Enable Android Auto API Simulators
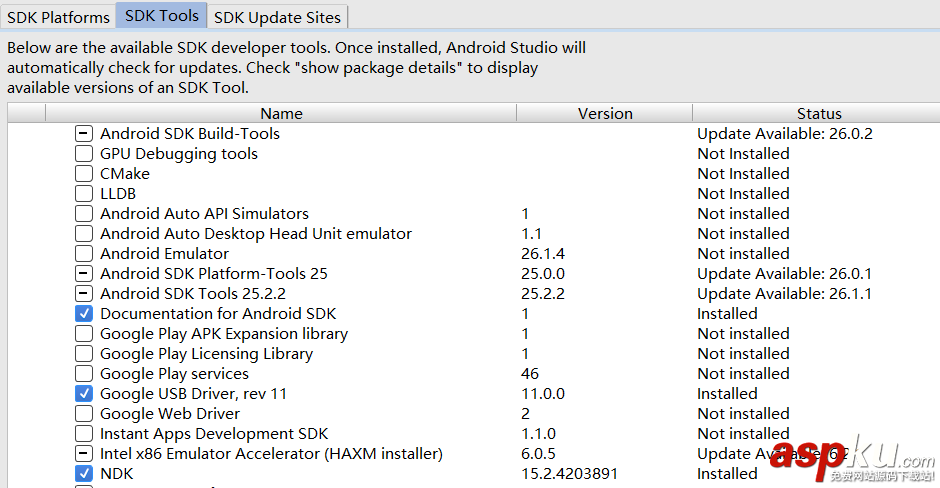 coord(84,213)
